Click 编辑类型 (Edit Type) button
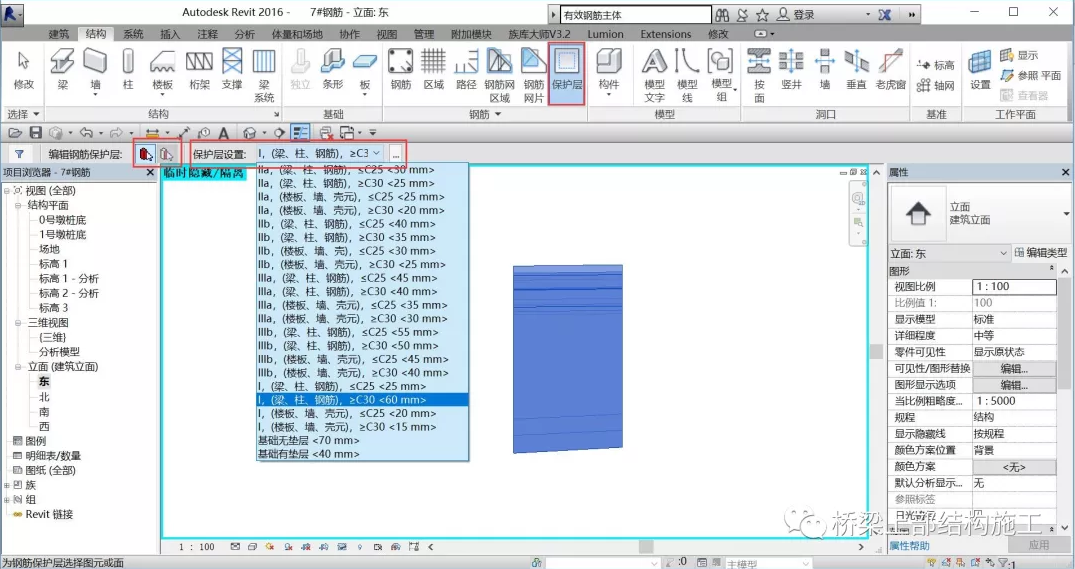Image resolution: width=1075 pixels, height=569 pixels. click(1041, 253)
